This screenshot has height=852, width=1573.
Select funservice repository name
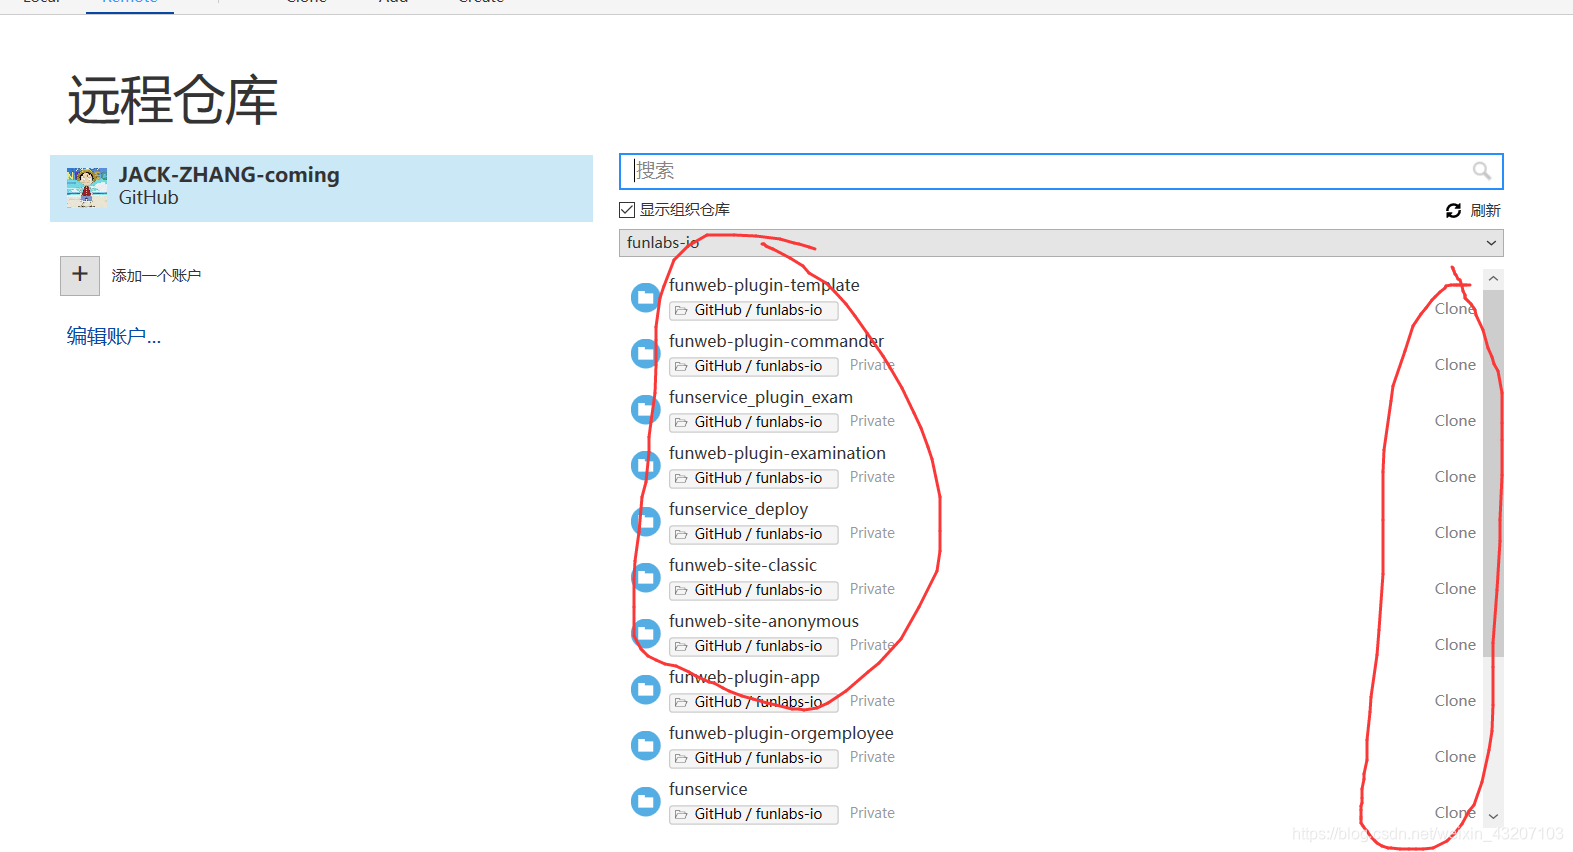[x=708, y=789]
